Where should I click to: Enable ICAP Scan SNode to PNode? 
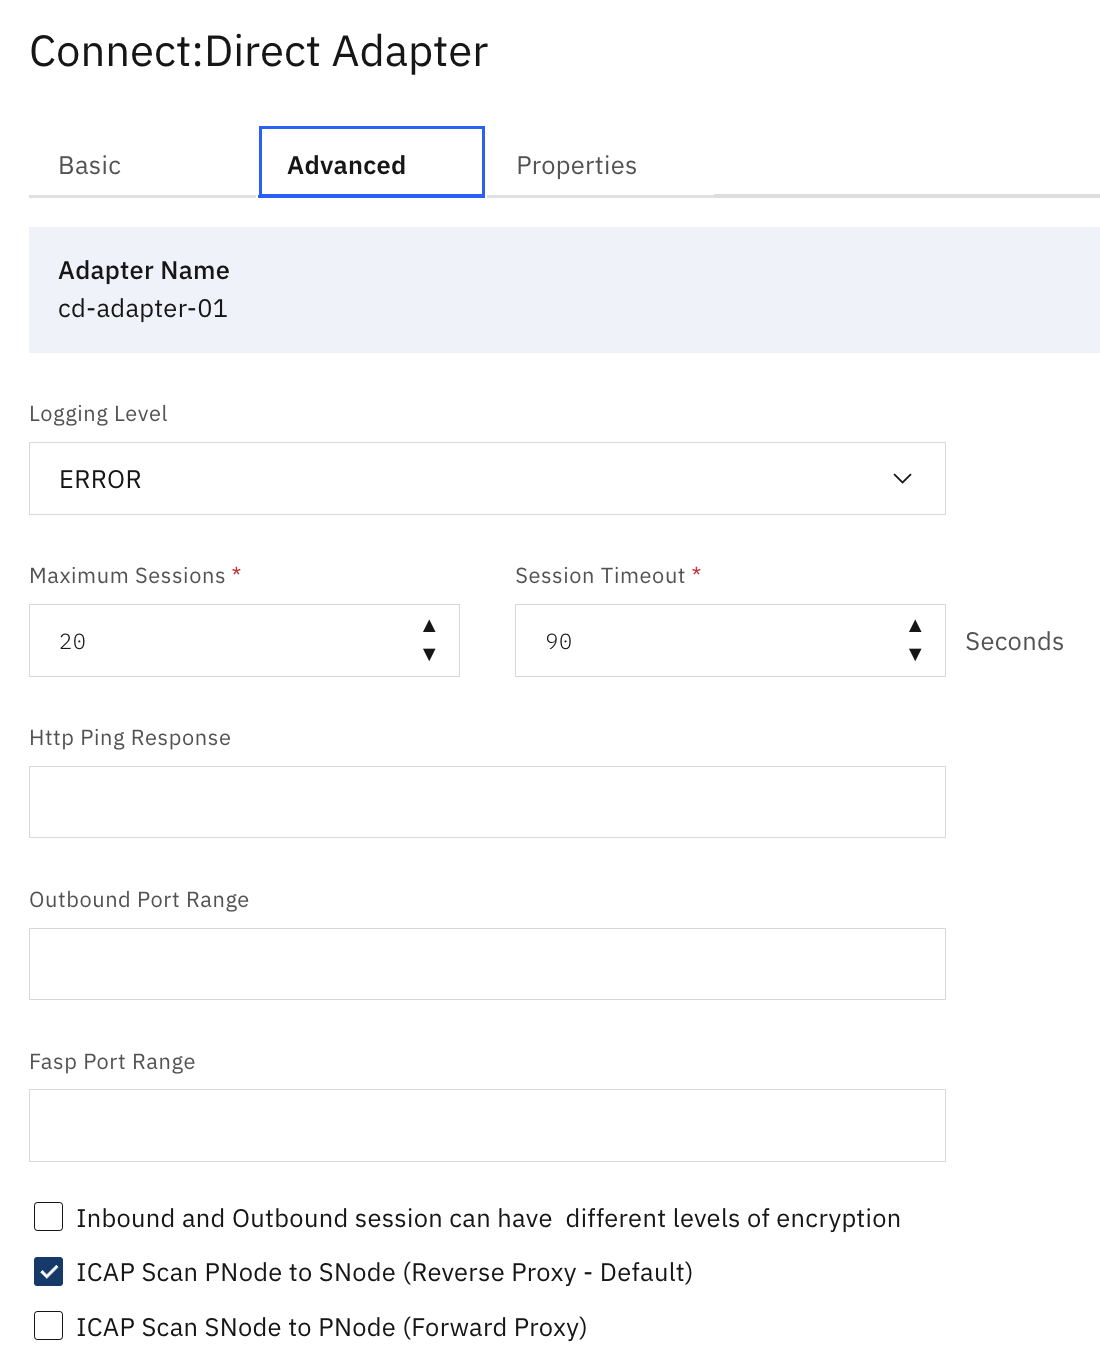[48, 1326]
